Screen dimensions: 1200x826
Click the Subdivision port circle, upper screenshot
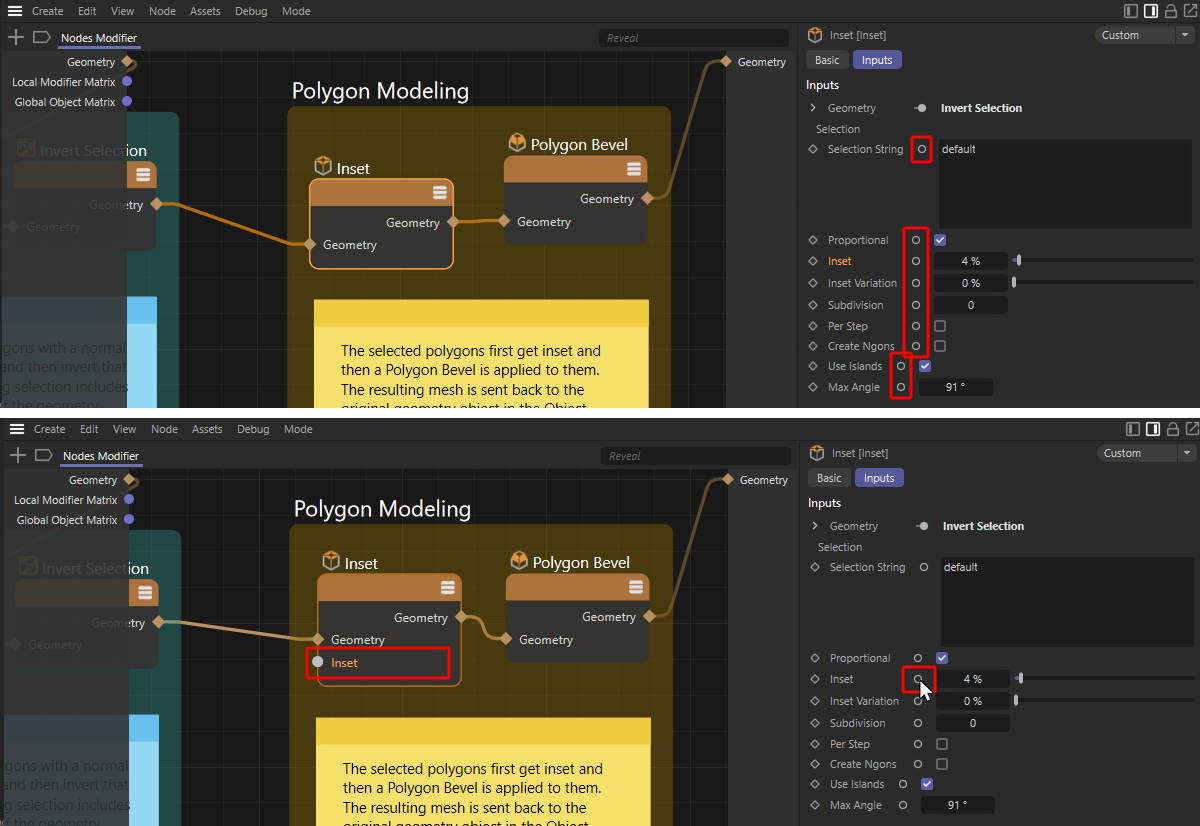coord(916,305)
